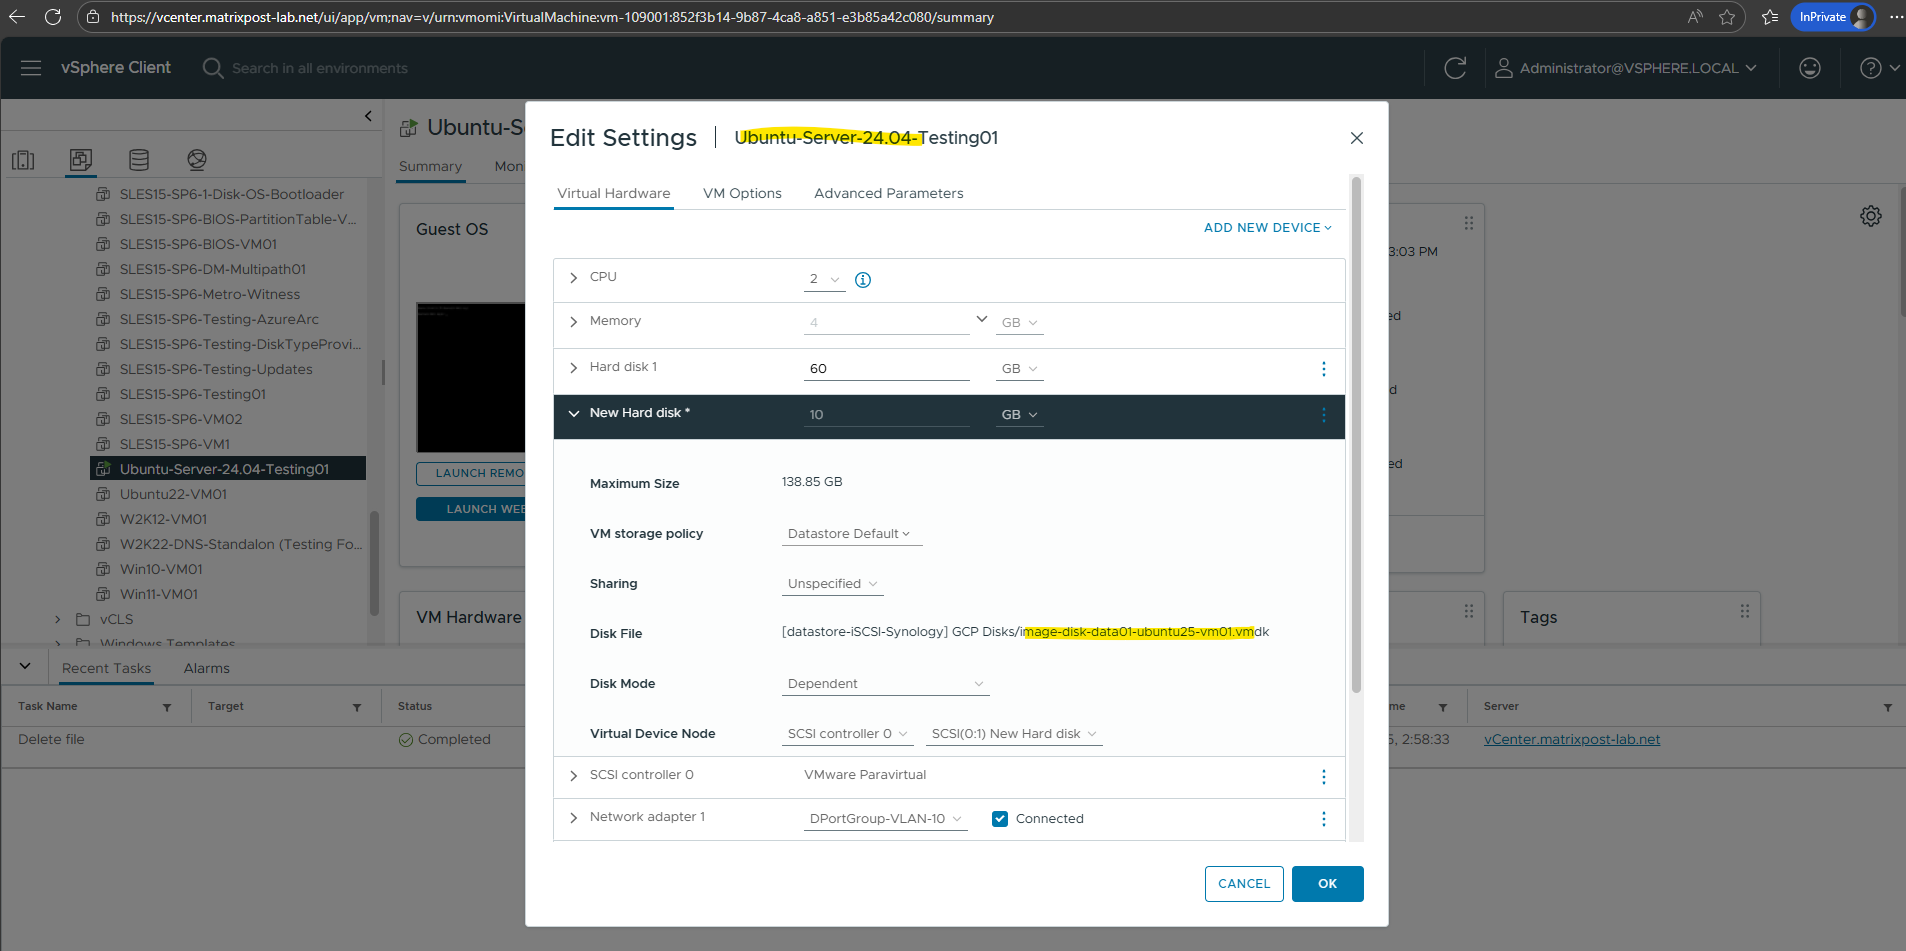Image resolution: width=1906 pixels, height=951 pixels.
Task: Open Hard disk 1 actions menu
Action: (1324, 369)
